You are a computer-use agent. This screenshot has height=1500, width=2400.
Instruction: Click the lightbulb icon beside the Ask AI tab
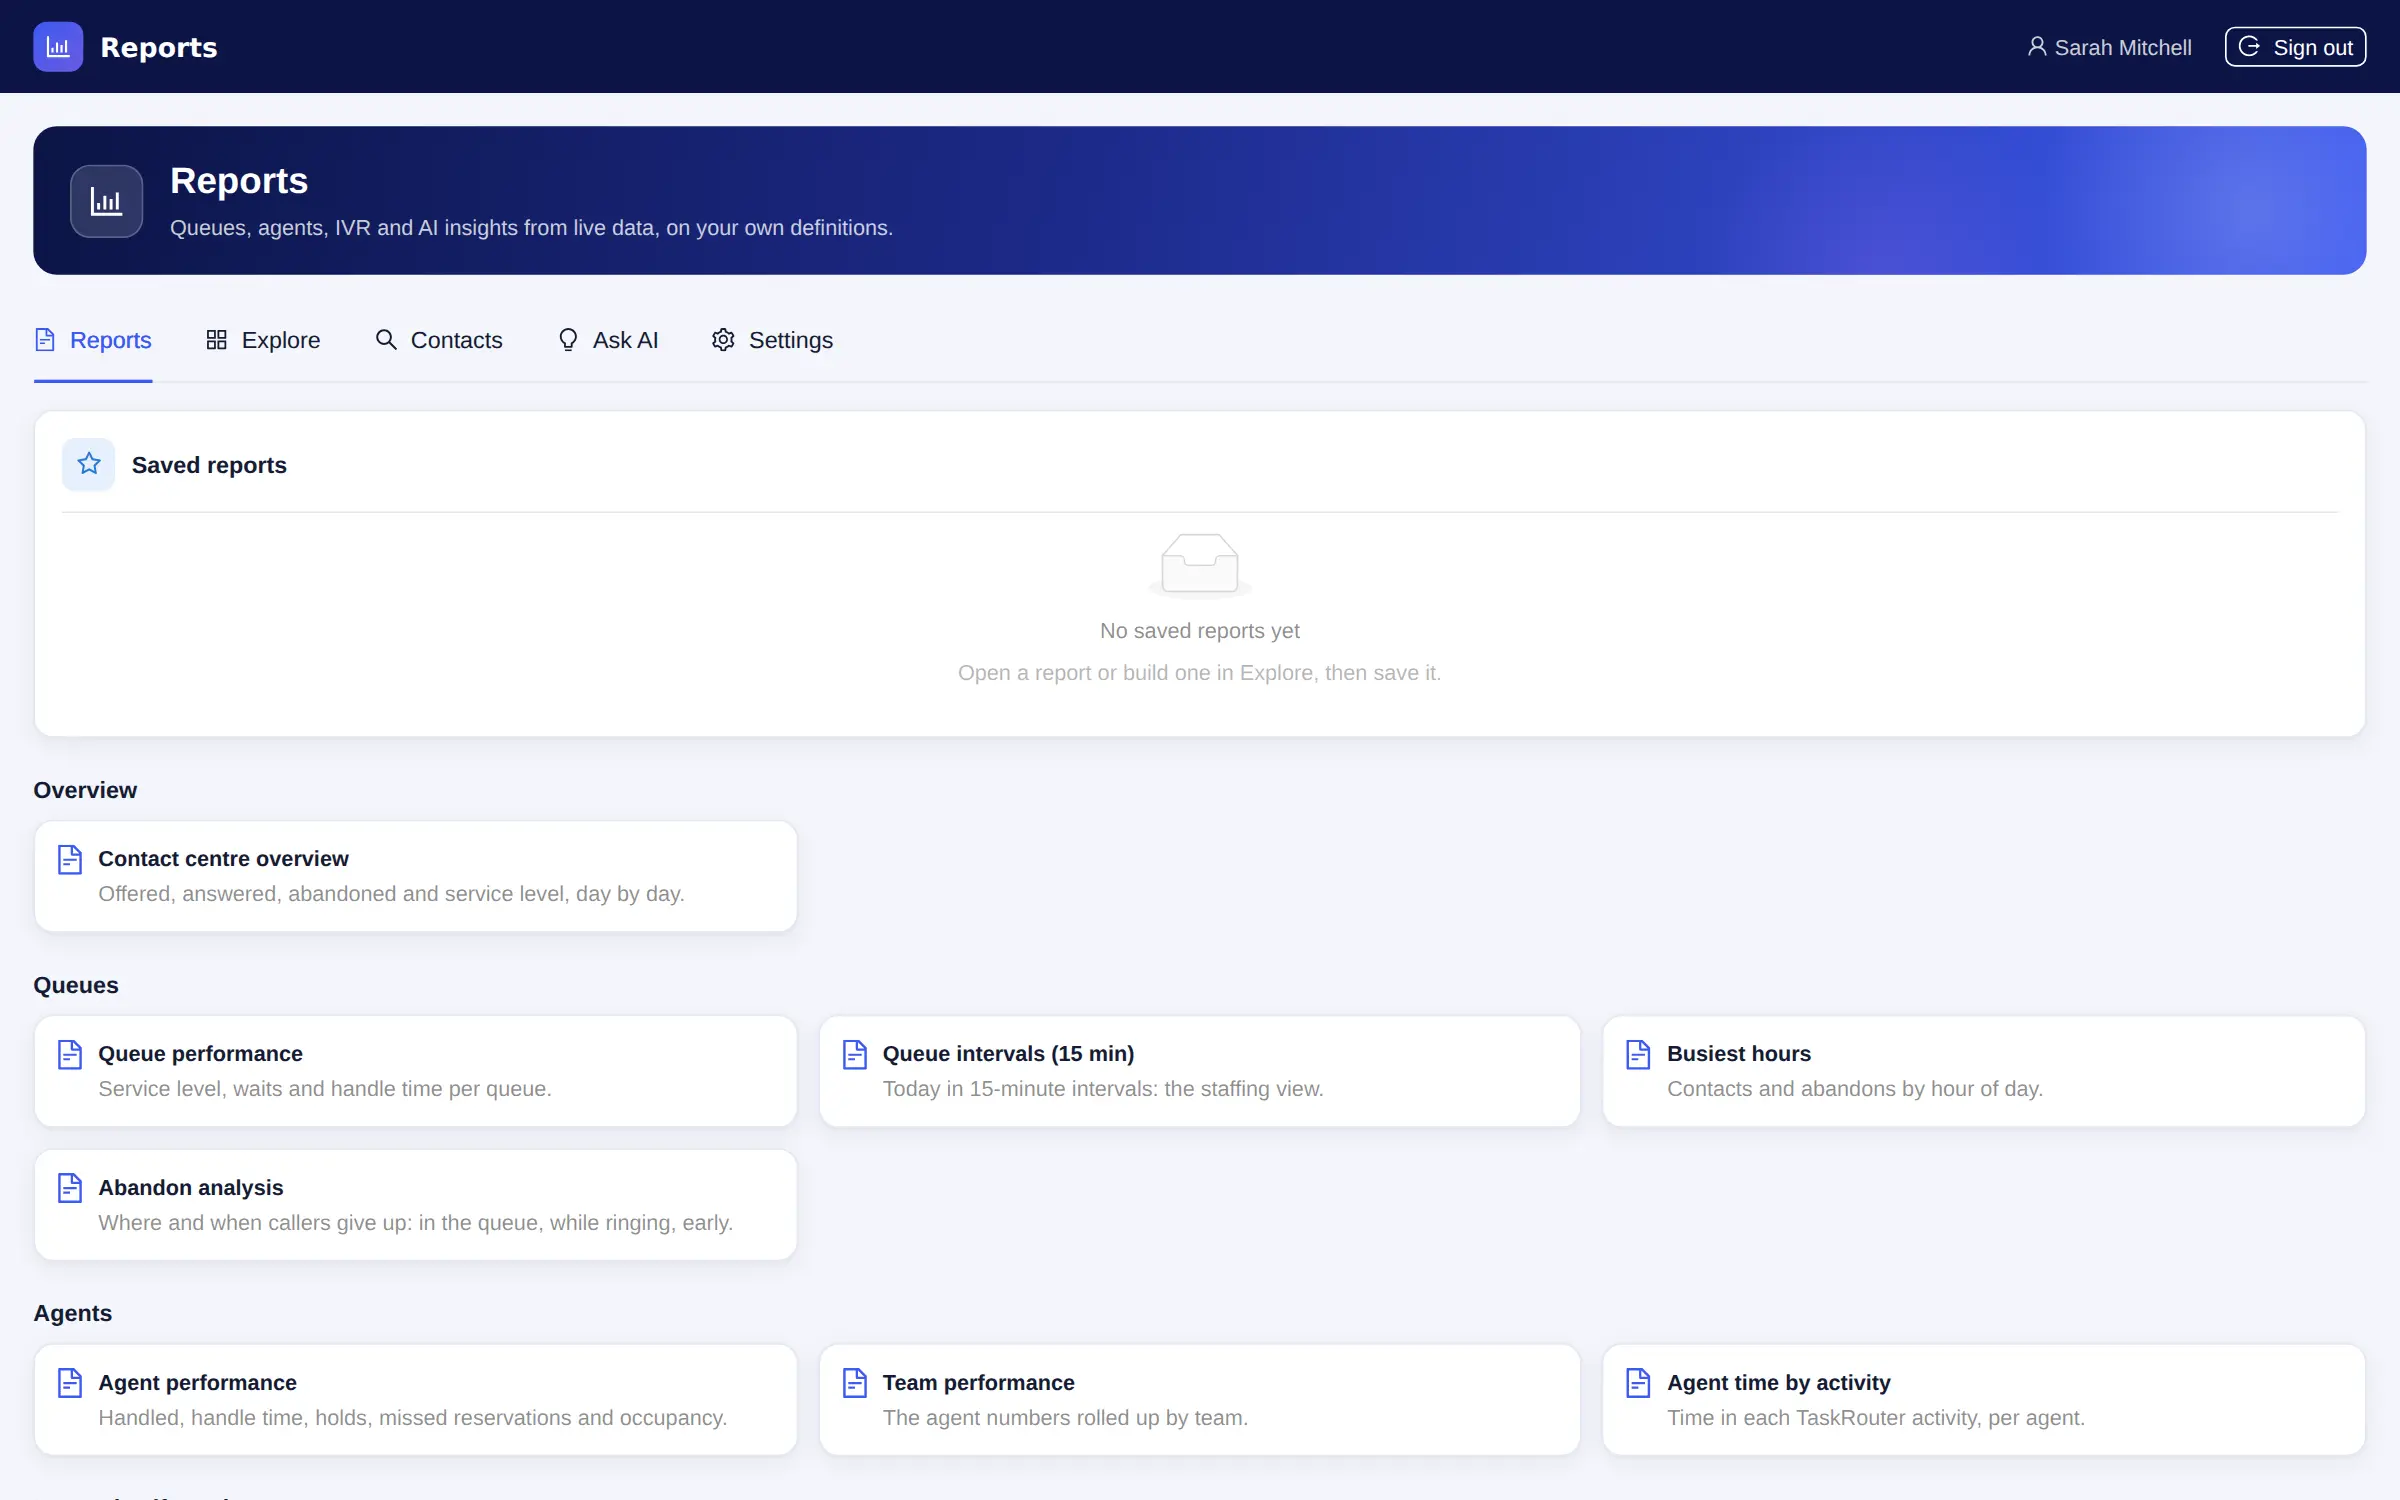pyautogui.click(x=568, y=340)
